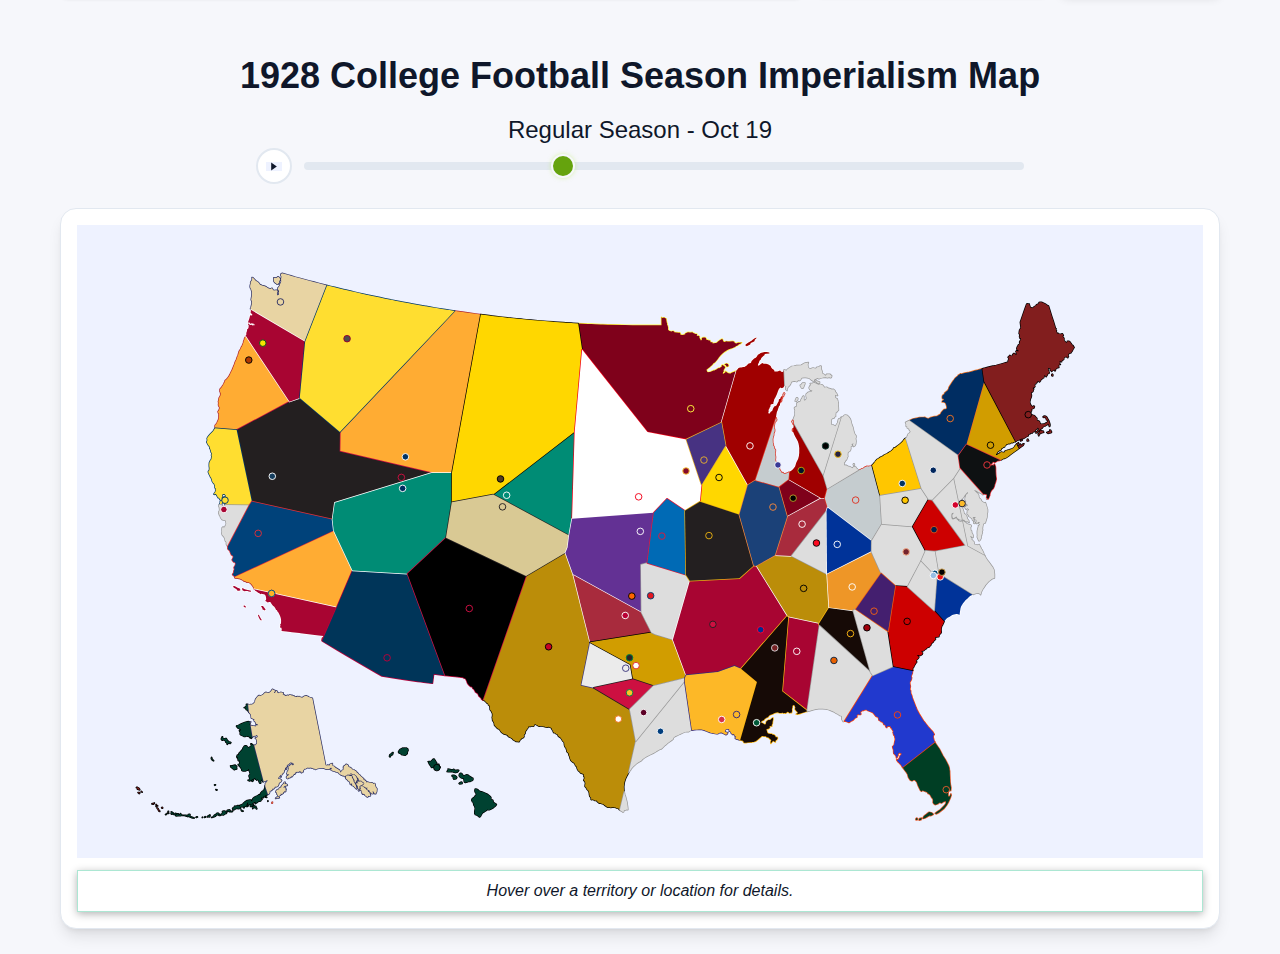Click the hover details information box
Screen dimensions: 1280x954
pos(640,890)
